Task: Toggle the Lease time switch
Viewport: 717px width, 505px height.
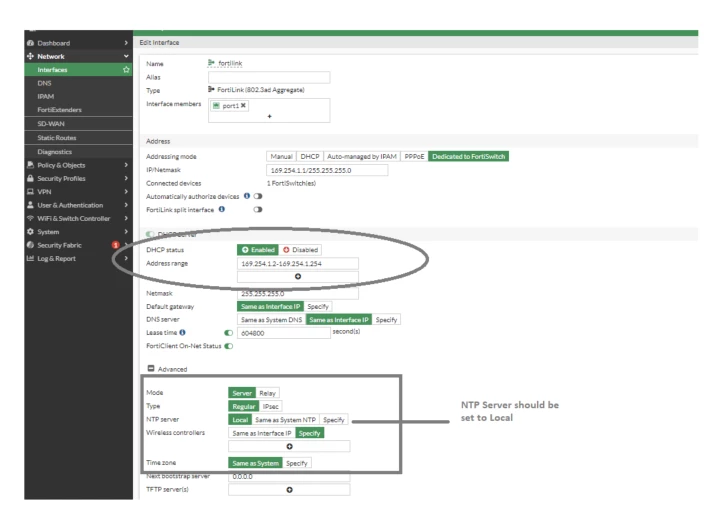Action: [229, 333]
